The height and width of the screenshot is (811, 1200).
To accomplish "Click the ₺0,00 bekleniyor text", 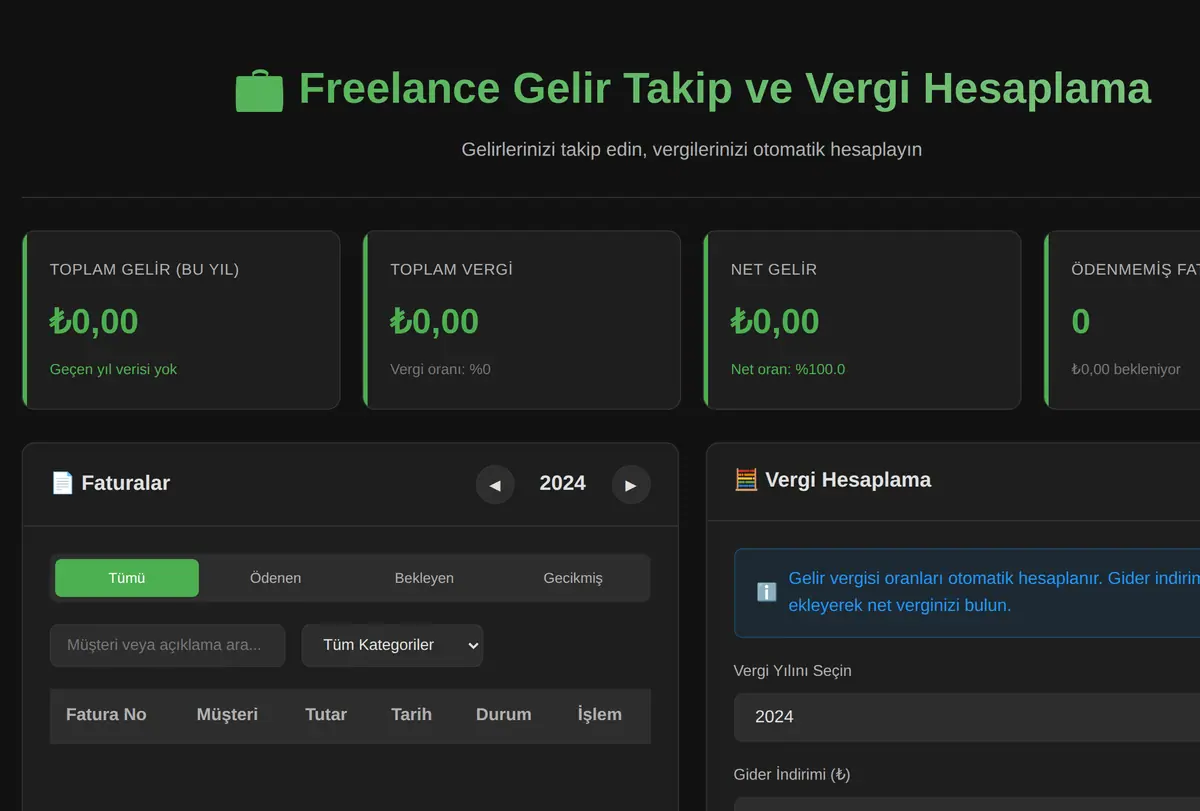I will (x=1126, y=369).
